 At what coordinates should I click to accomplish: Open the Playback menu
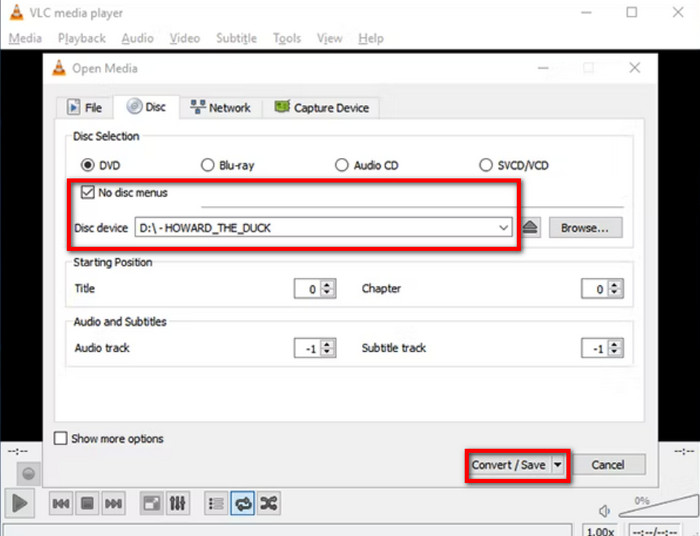tap(82, 38)
